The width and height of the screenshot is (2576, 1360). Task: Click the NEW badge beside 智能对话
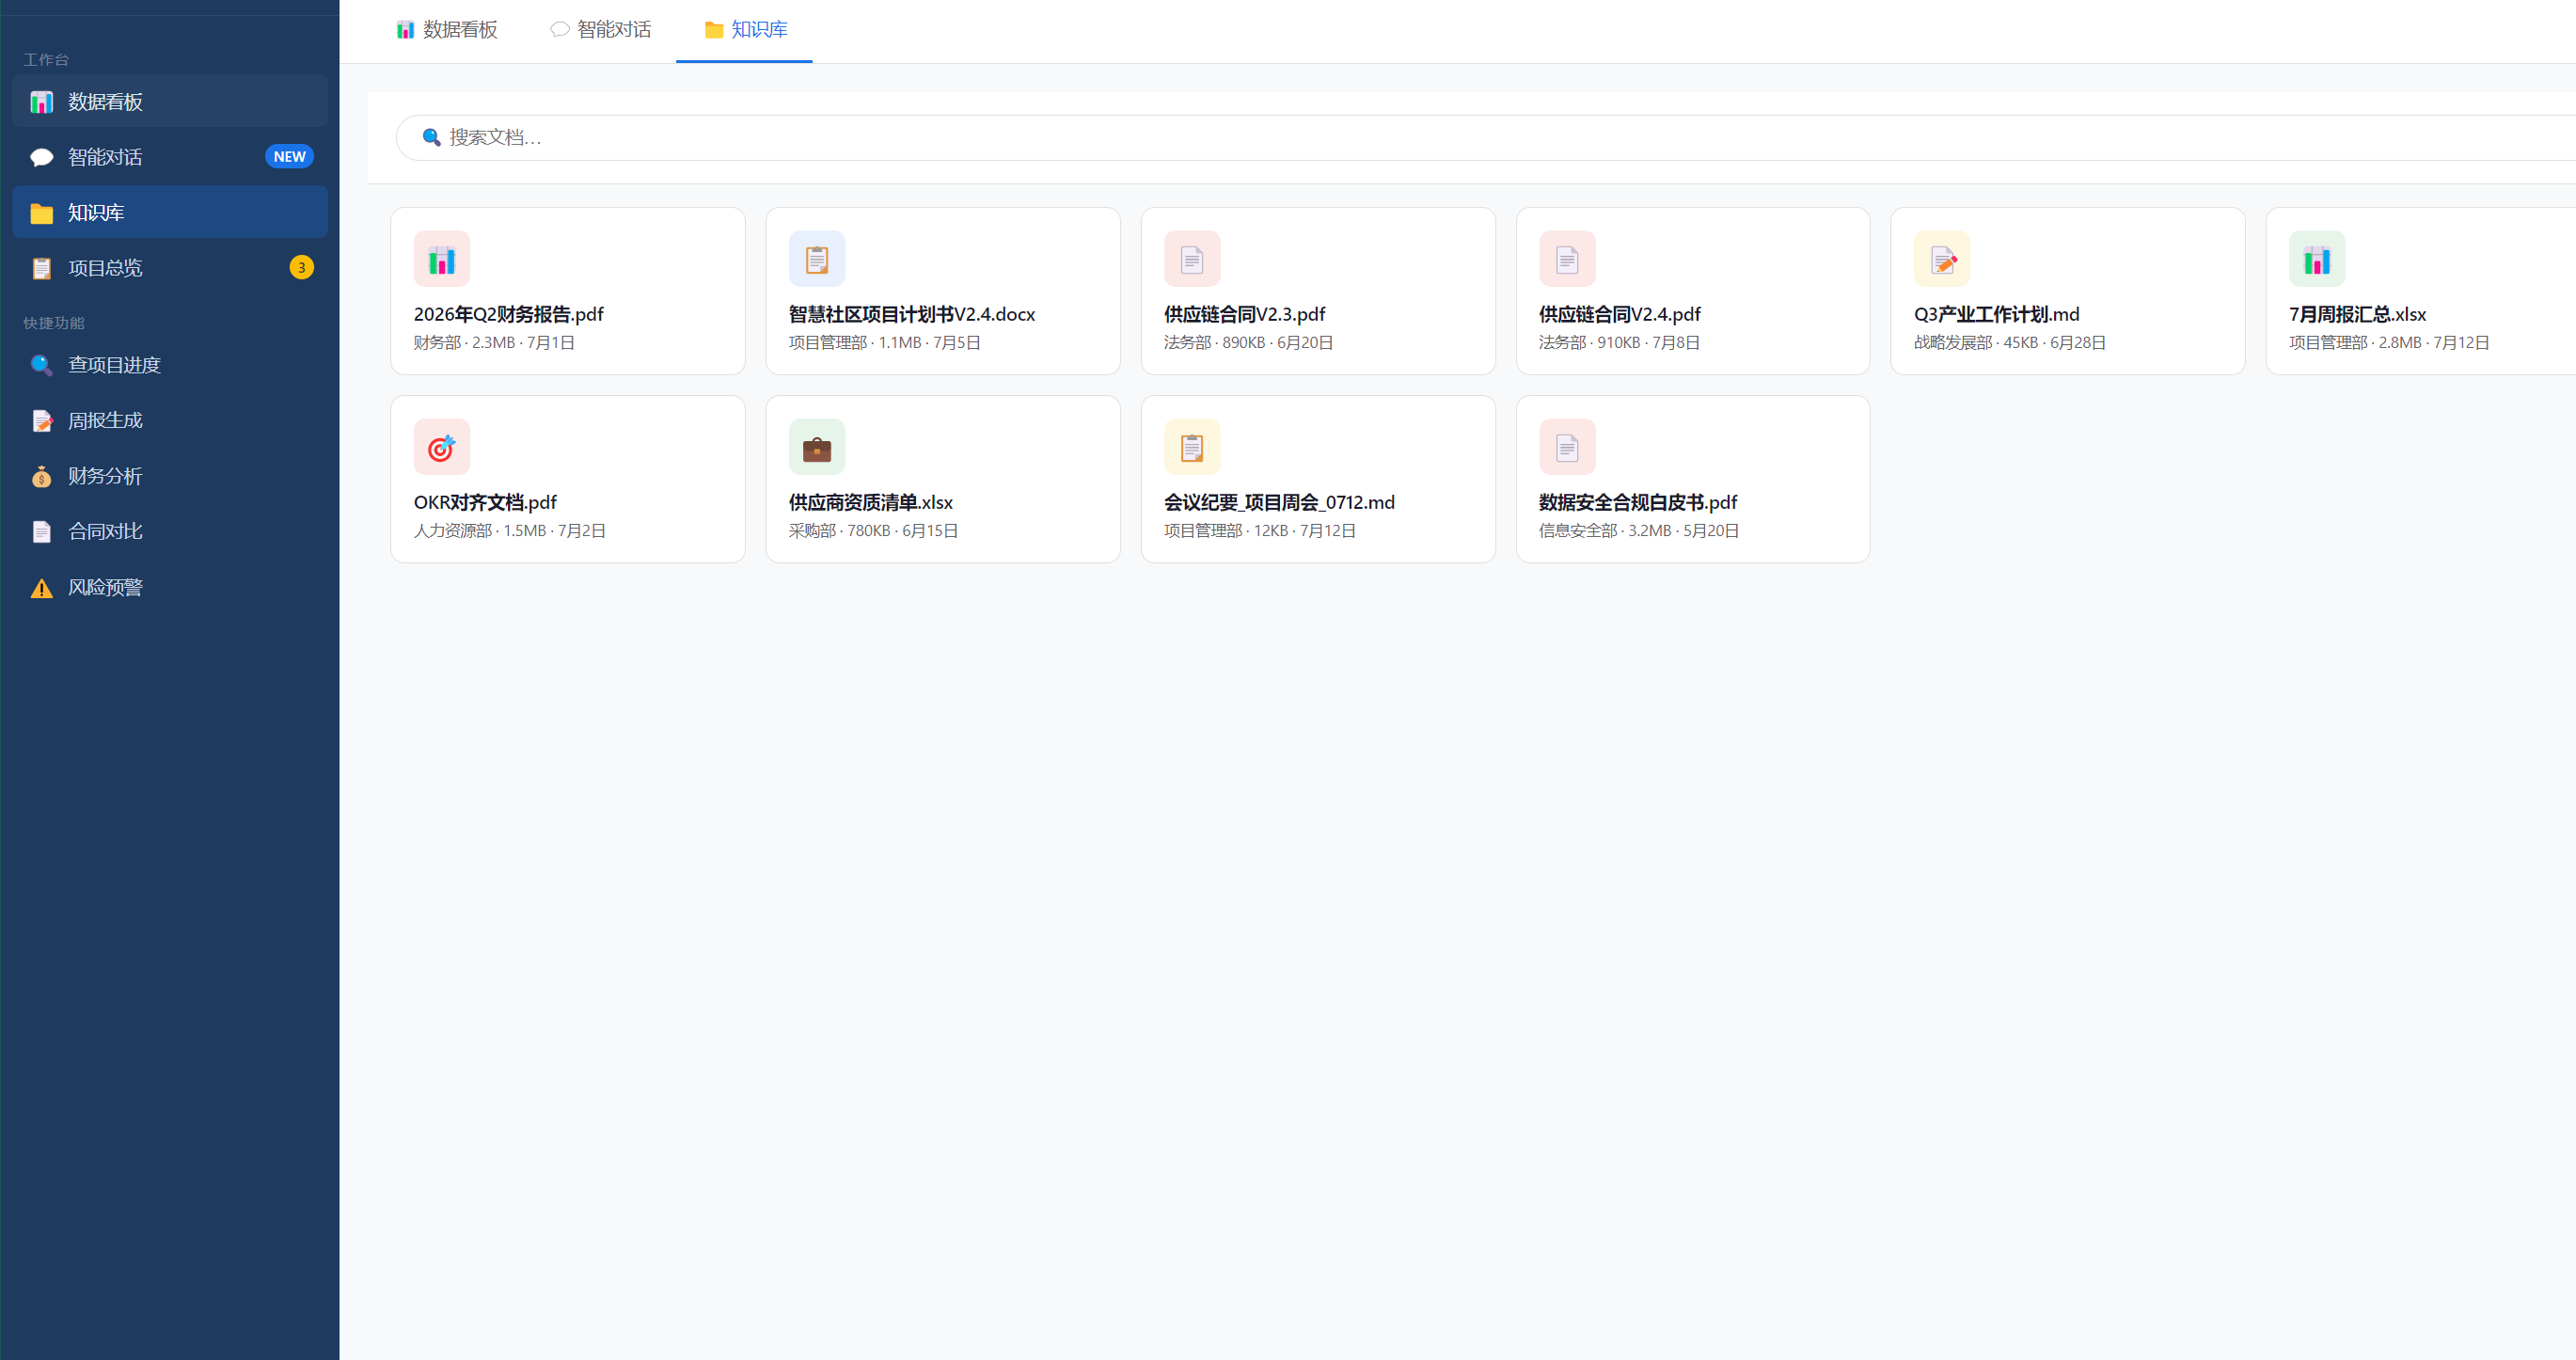[x=289, y=157]
